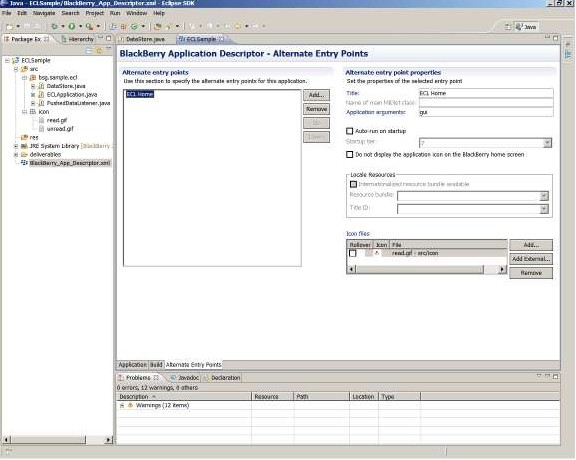Click the warning icon next to Warnings (12 items)

[x=130, y=405]
